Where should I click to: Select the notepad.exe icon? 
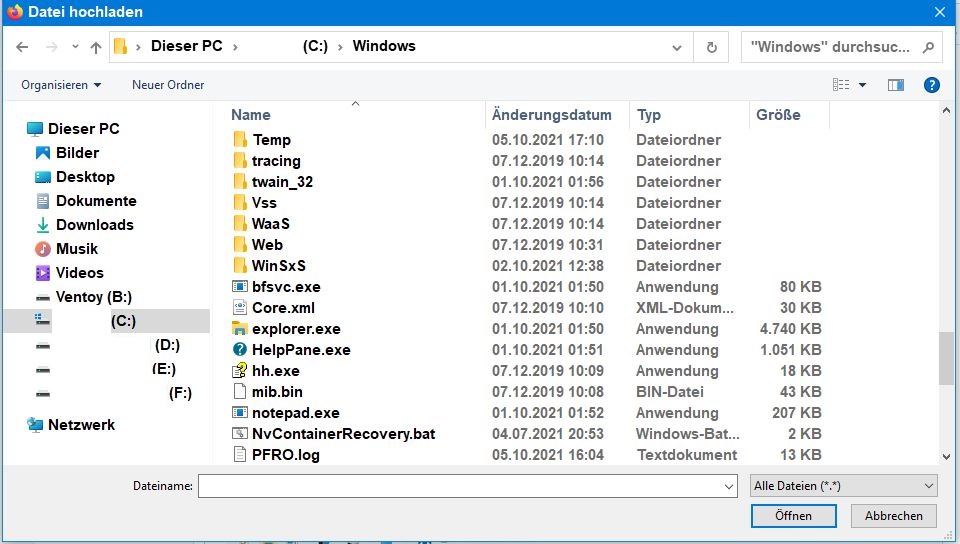[240, 412]
